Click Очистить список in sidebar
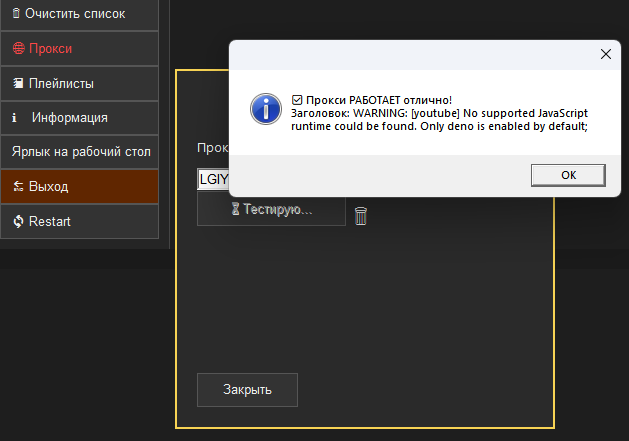This screenshot has width=629, height=441. point(79,14)
